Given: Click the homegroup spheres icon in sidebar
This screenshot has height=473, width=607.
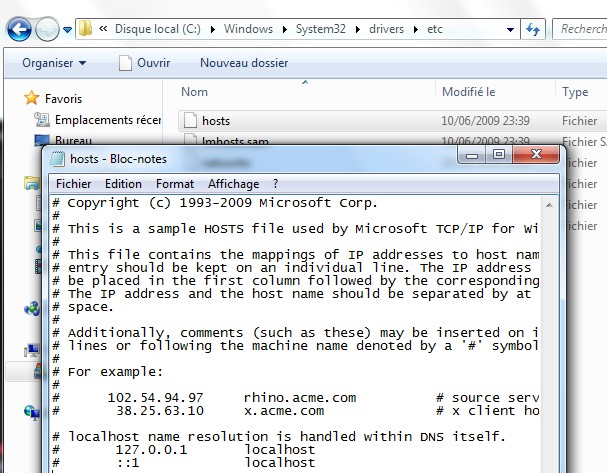Looking at the screenshot, I should point(32,308).
